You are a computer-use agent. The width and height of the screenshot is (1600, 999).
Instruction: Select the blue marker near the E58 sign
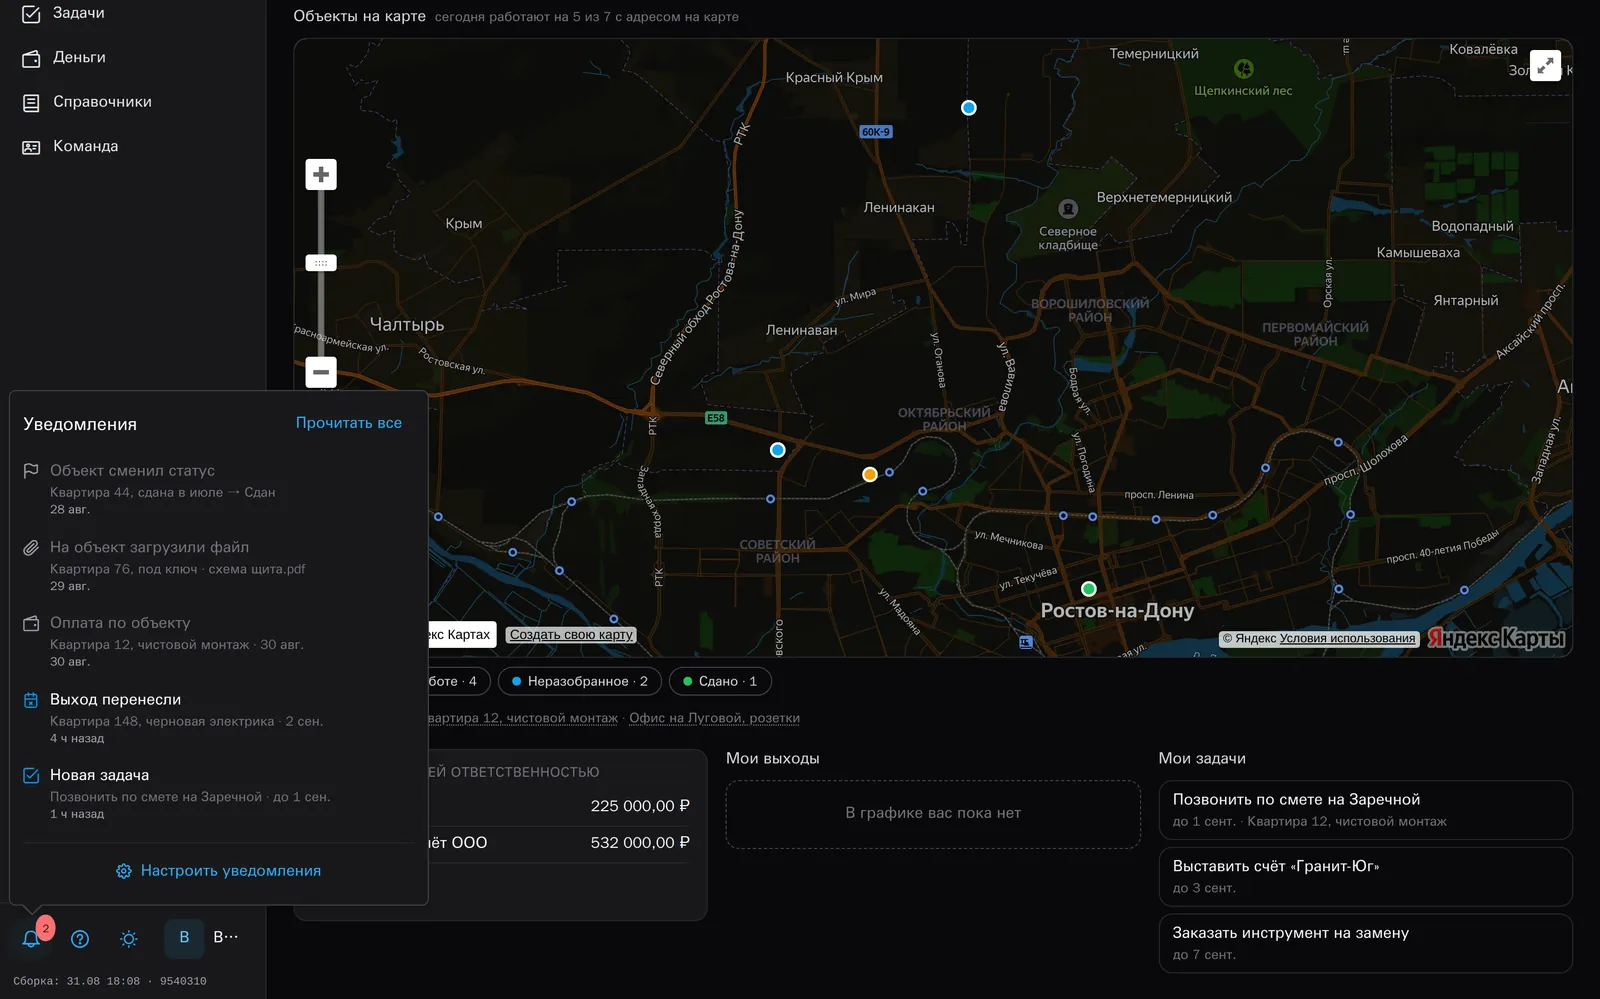777,450
